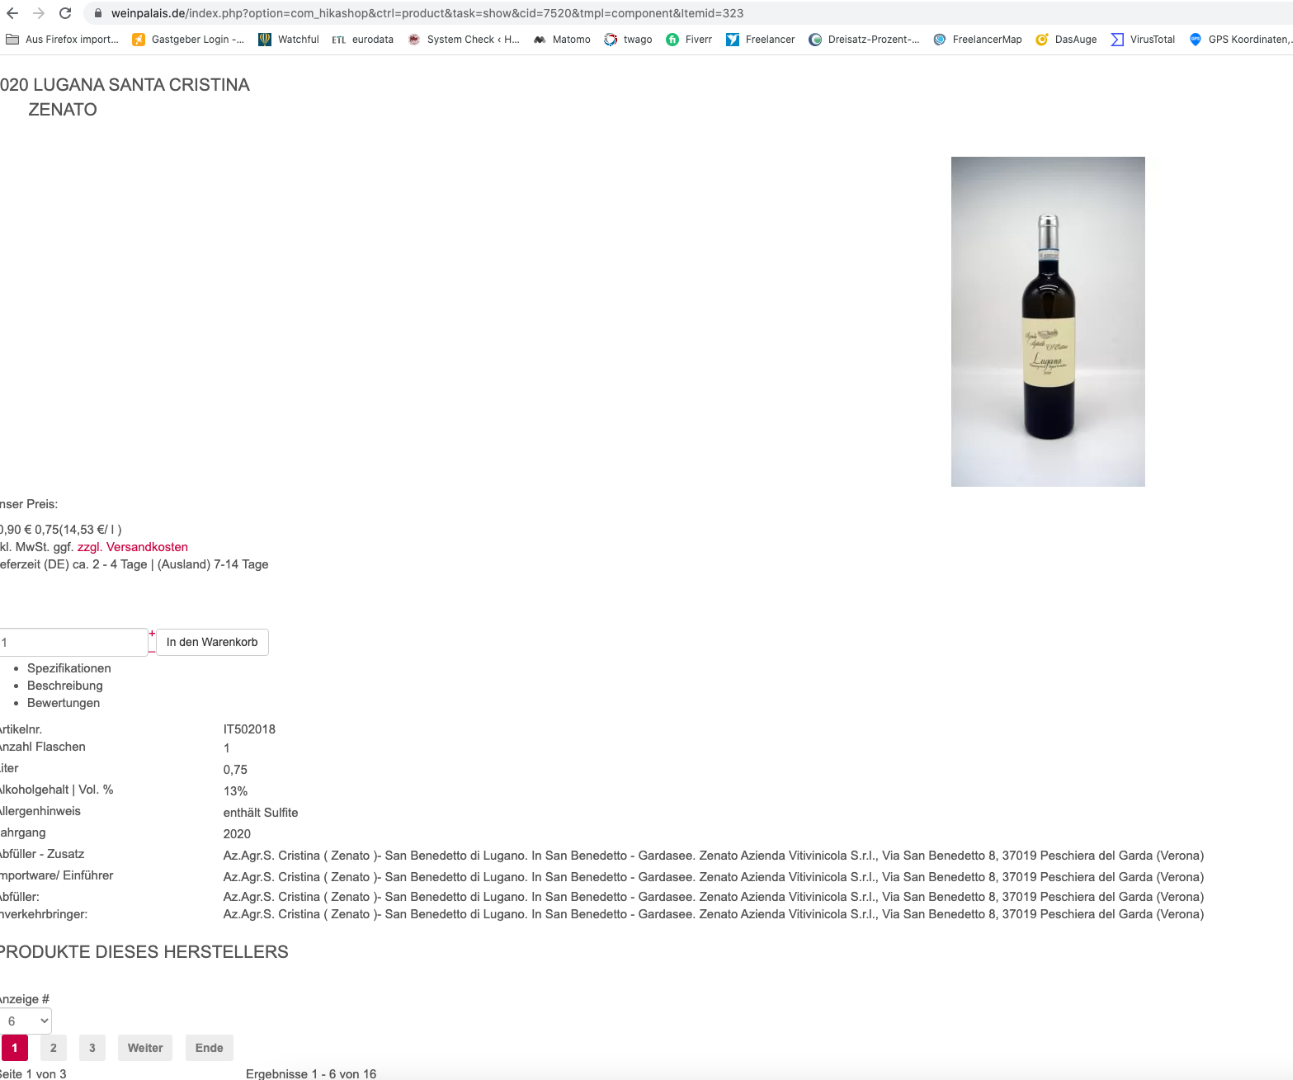Click the ZENATO heading text
1293x1080 pixels.
tap(63, 110)
